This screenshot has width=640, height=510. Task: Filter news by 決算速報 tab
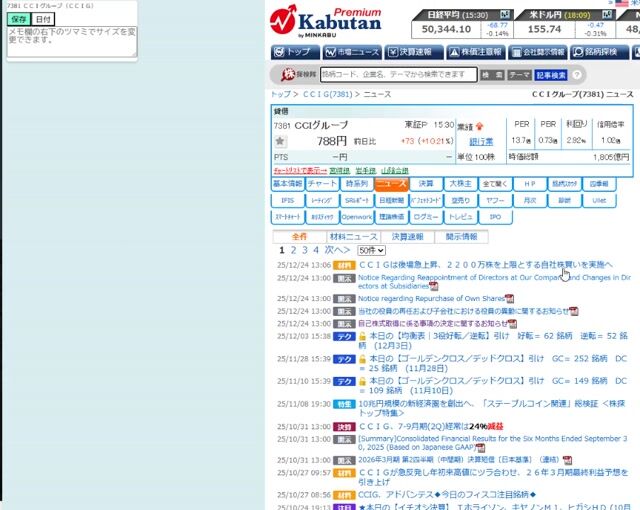click(x=407, y=237)
